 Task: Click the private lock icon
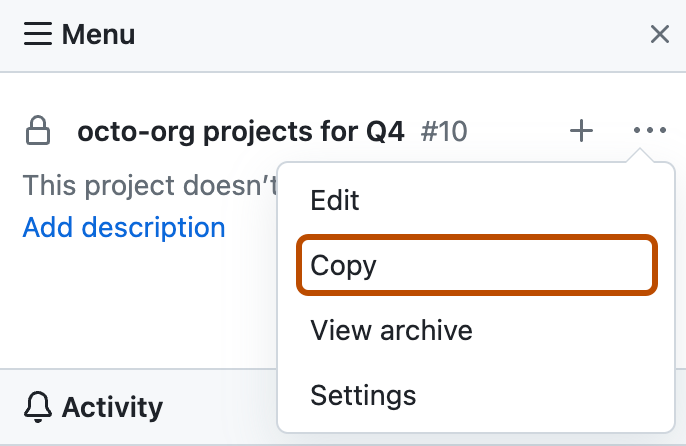[38, 130]
